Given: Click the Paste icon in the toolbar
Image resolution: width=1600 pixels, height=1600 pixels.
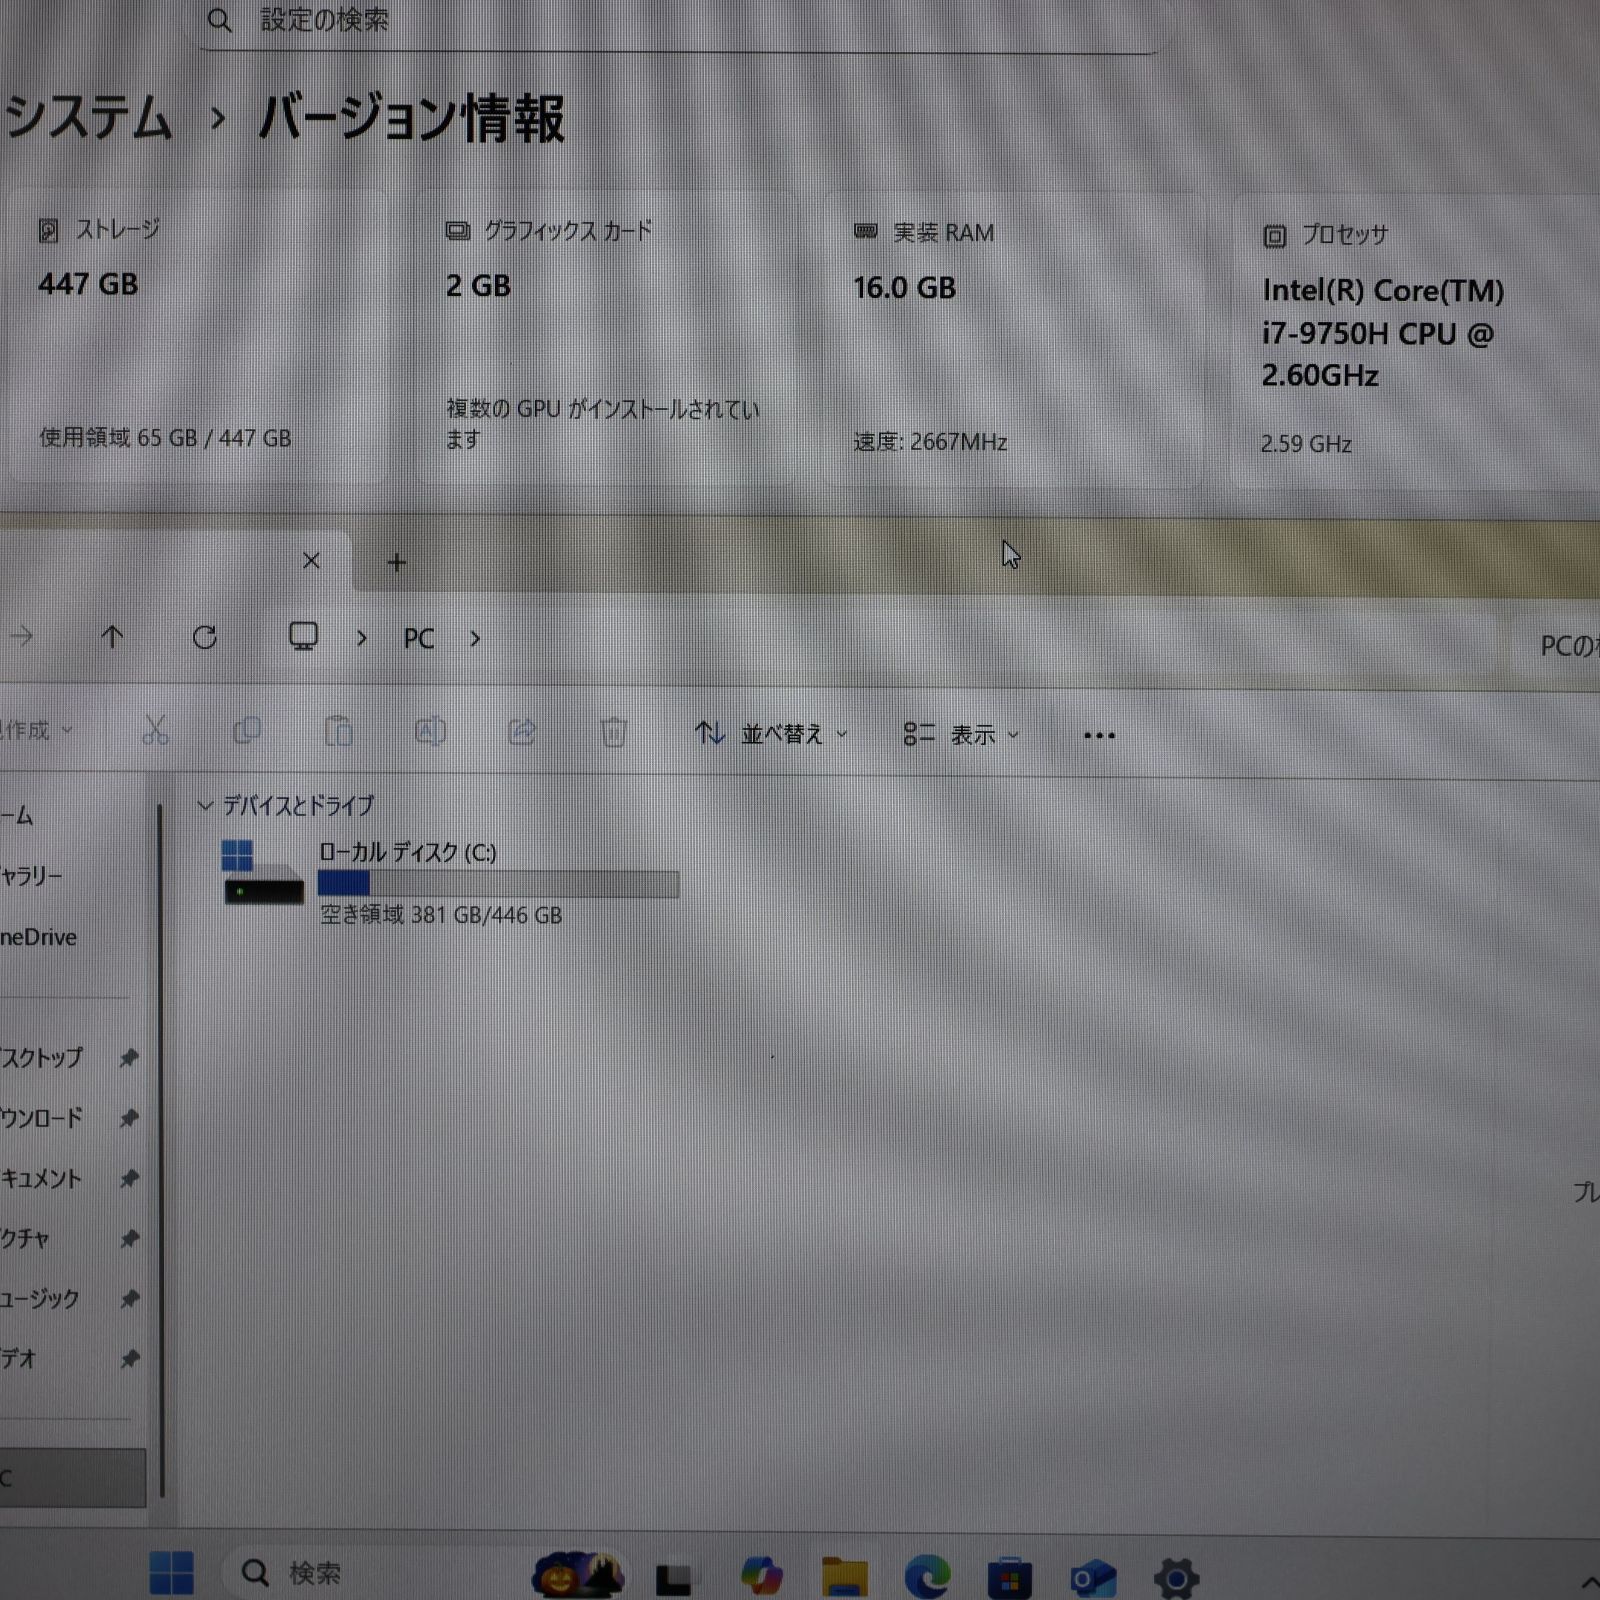Looking at the screenshot, I should (x=339, y=731).
